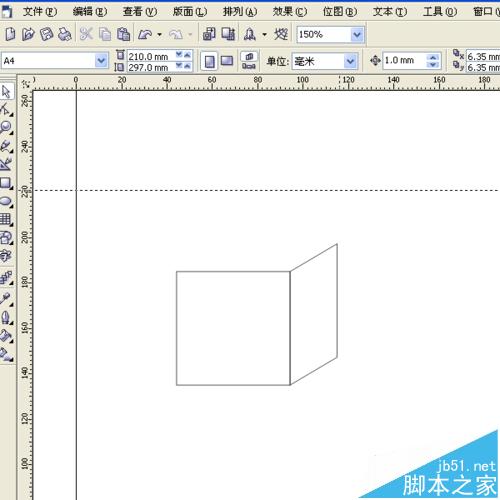Open the 工具 (O) menu
500x500 pixels.
coord(440,12)
